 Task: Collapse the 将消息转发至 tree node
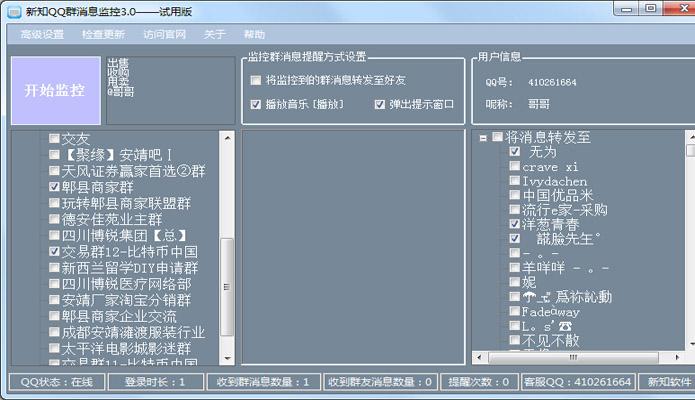(x=483, y=138)
